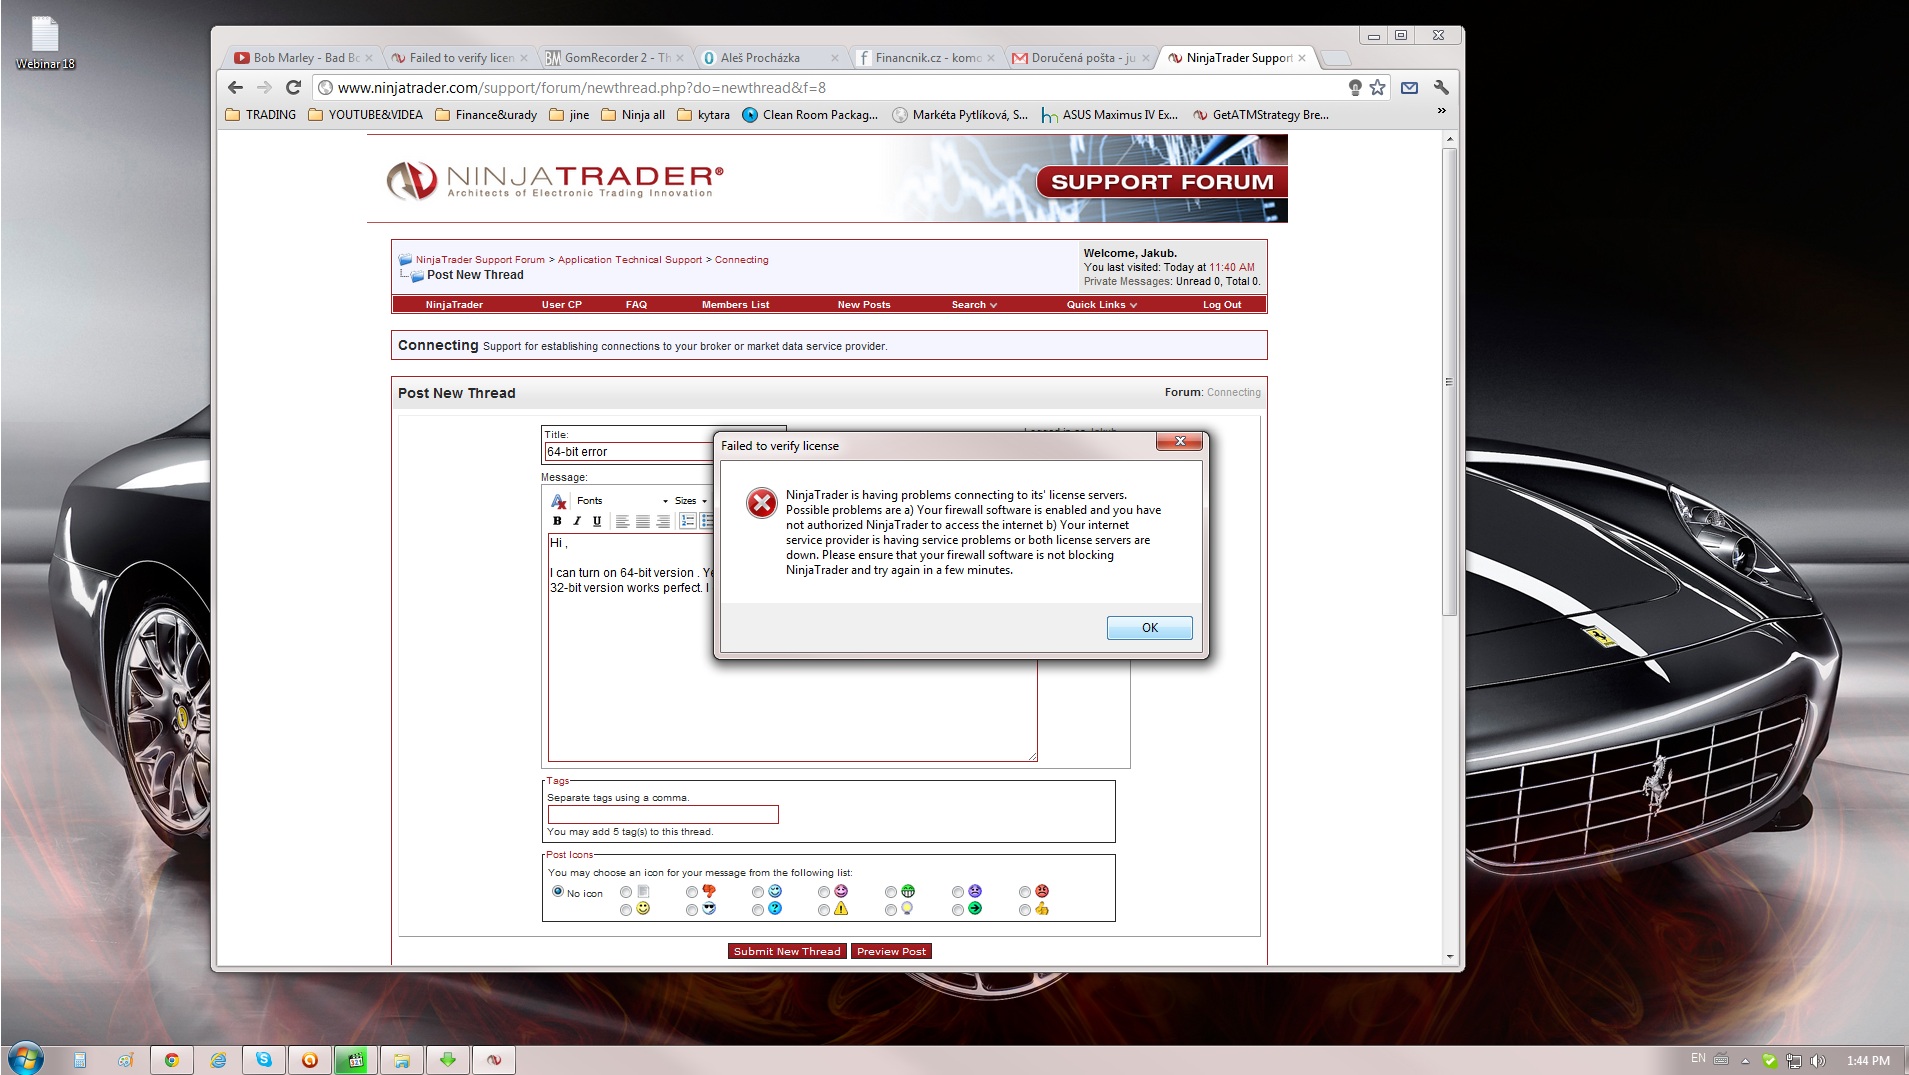Open the YOUTUBE&VIDEA bookmarks folder
Image resolution: width=1909 pixels, height=1075 pixels.
pos(366,115)
